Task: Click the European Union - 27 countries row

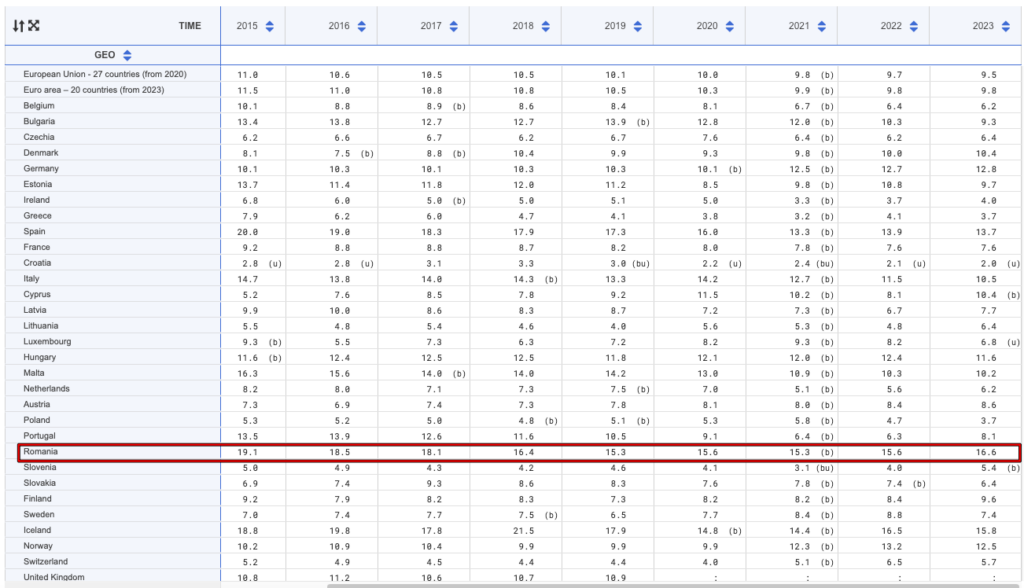Action: pos(105,74)
